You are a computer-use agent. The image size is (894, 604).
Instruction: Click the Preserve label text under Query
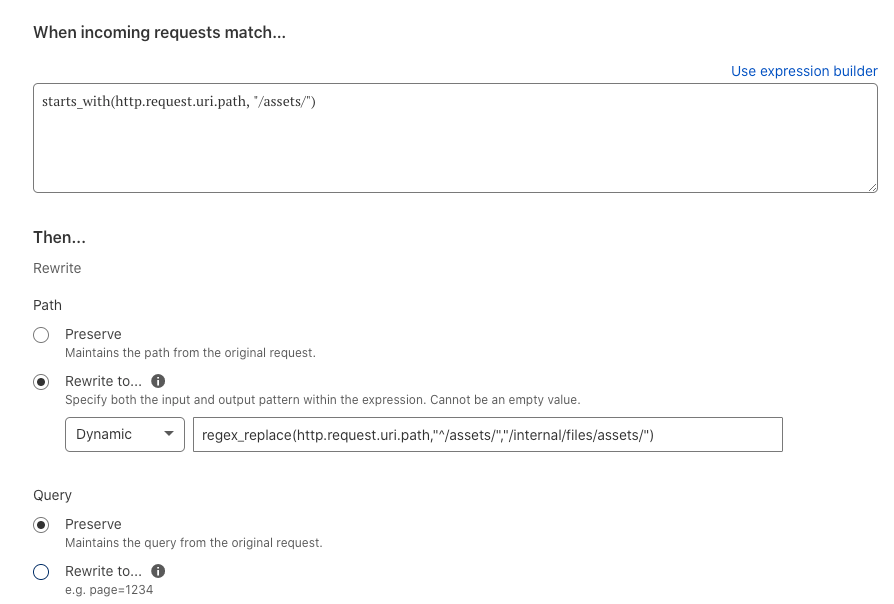coord(93,524)
